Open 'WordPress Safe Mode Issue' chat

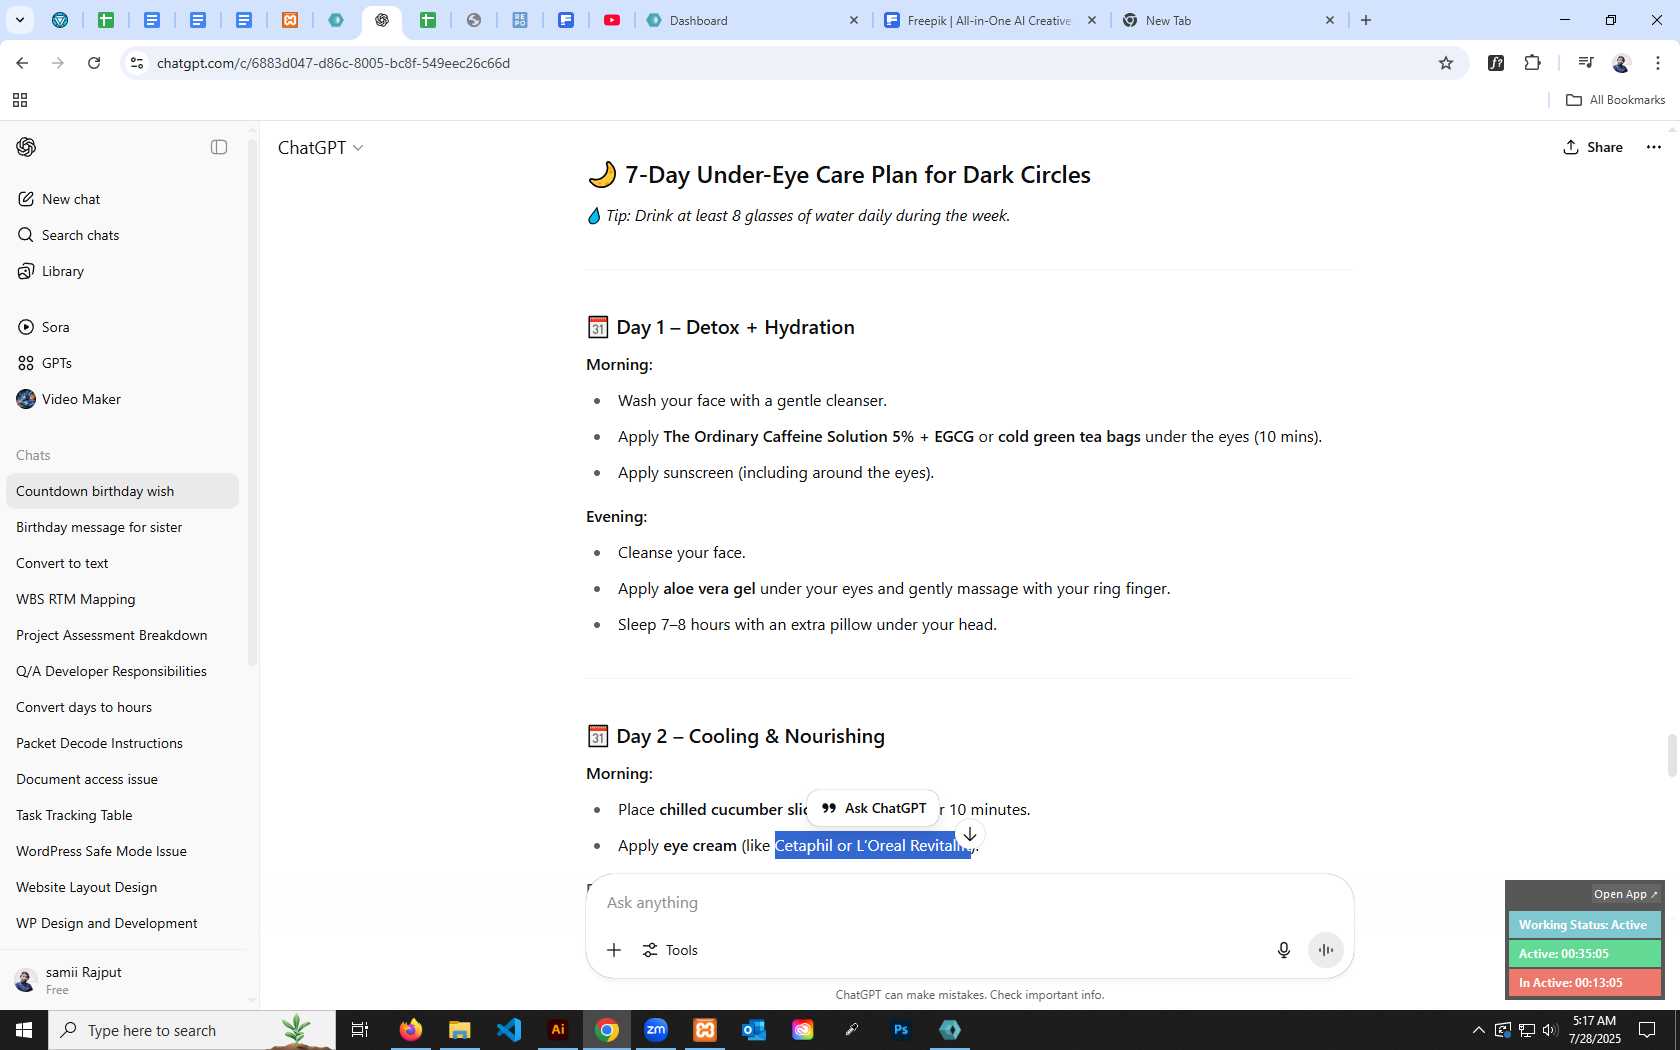coord(122,851)
